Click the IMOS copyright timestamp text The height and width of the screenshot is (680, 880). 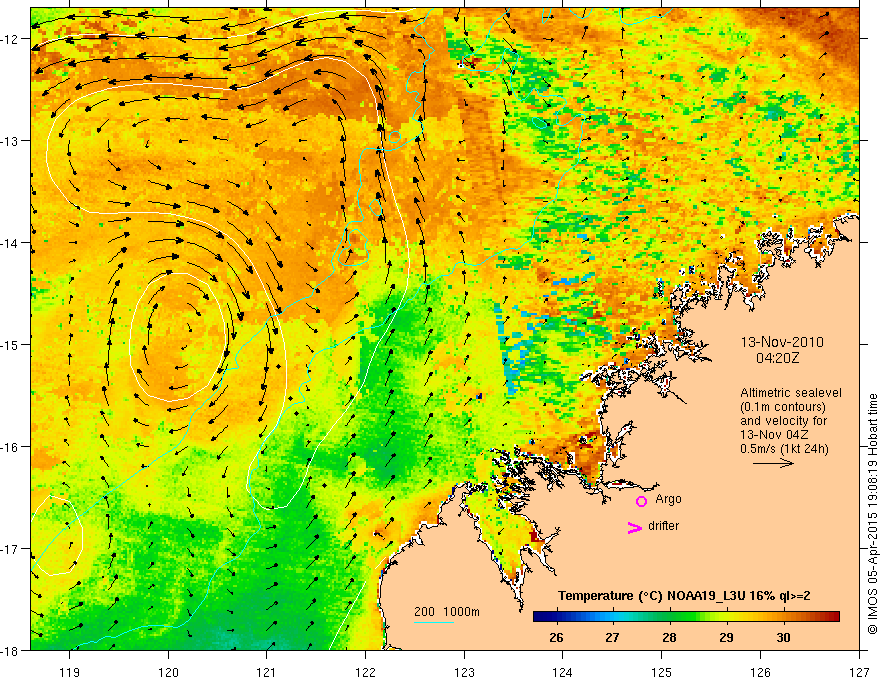coord(873,513)
